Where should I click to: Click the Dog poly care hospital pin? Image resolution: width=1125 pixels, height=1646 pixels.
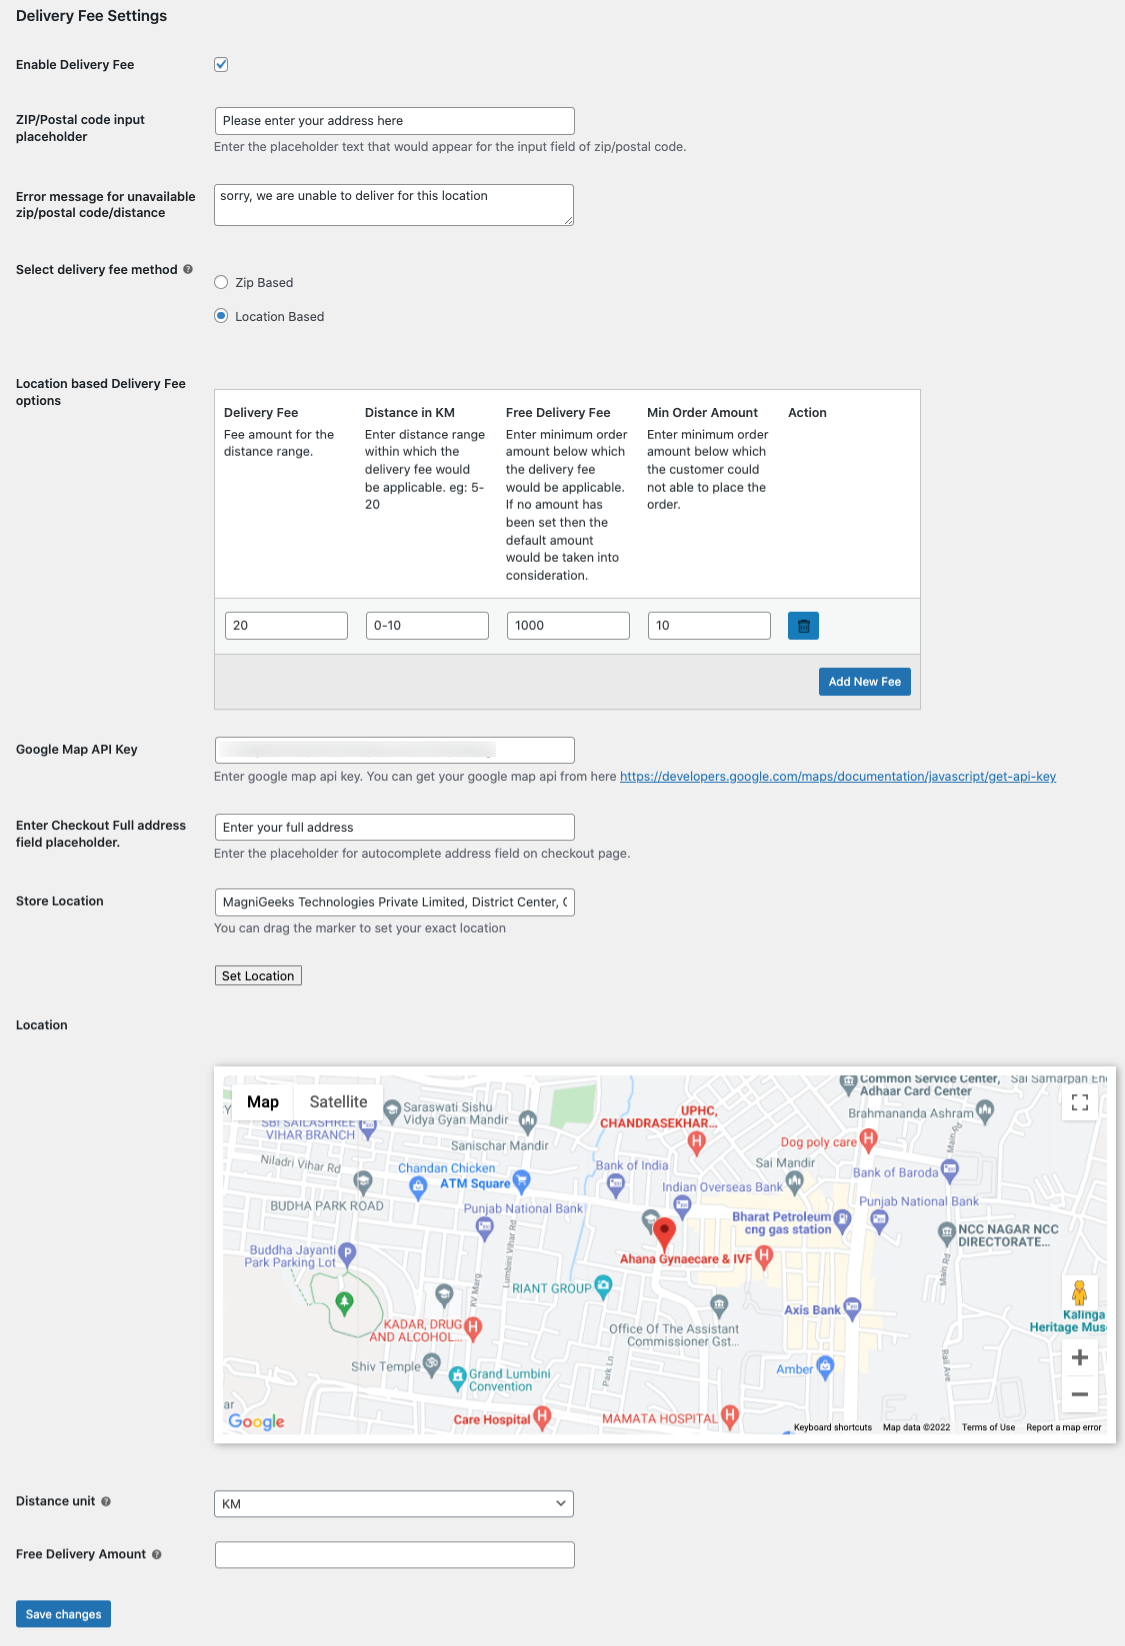[x=868, y=1139]
